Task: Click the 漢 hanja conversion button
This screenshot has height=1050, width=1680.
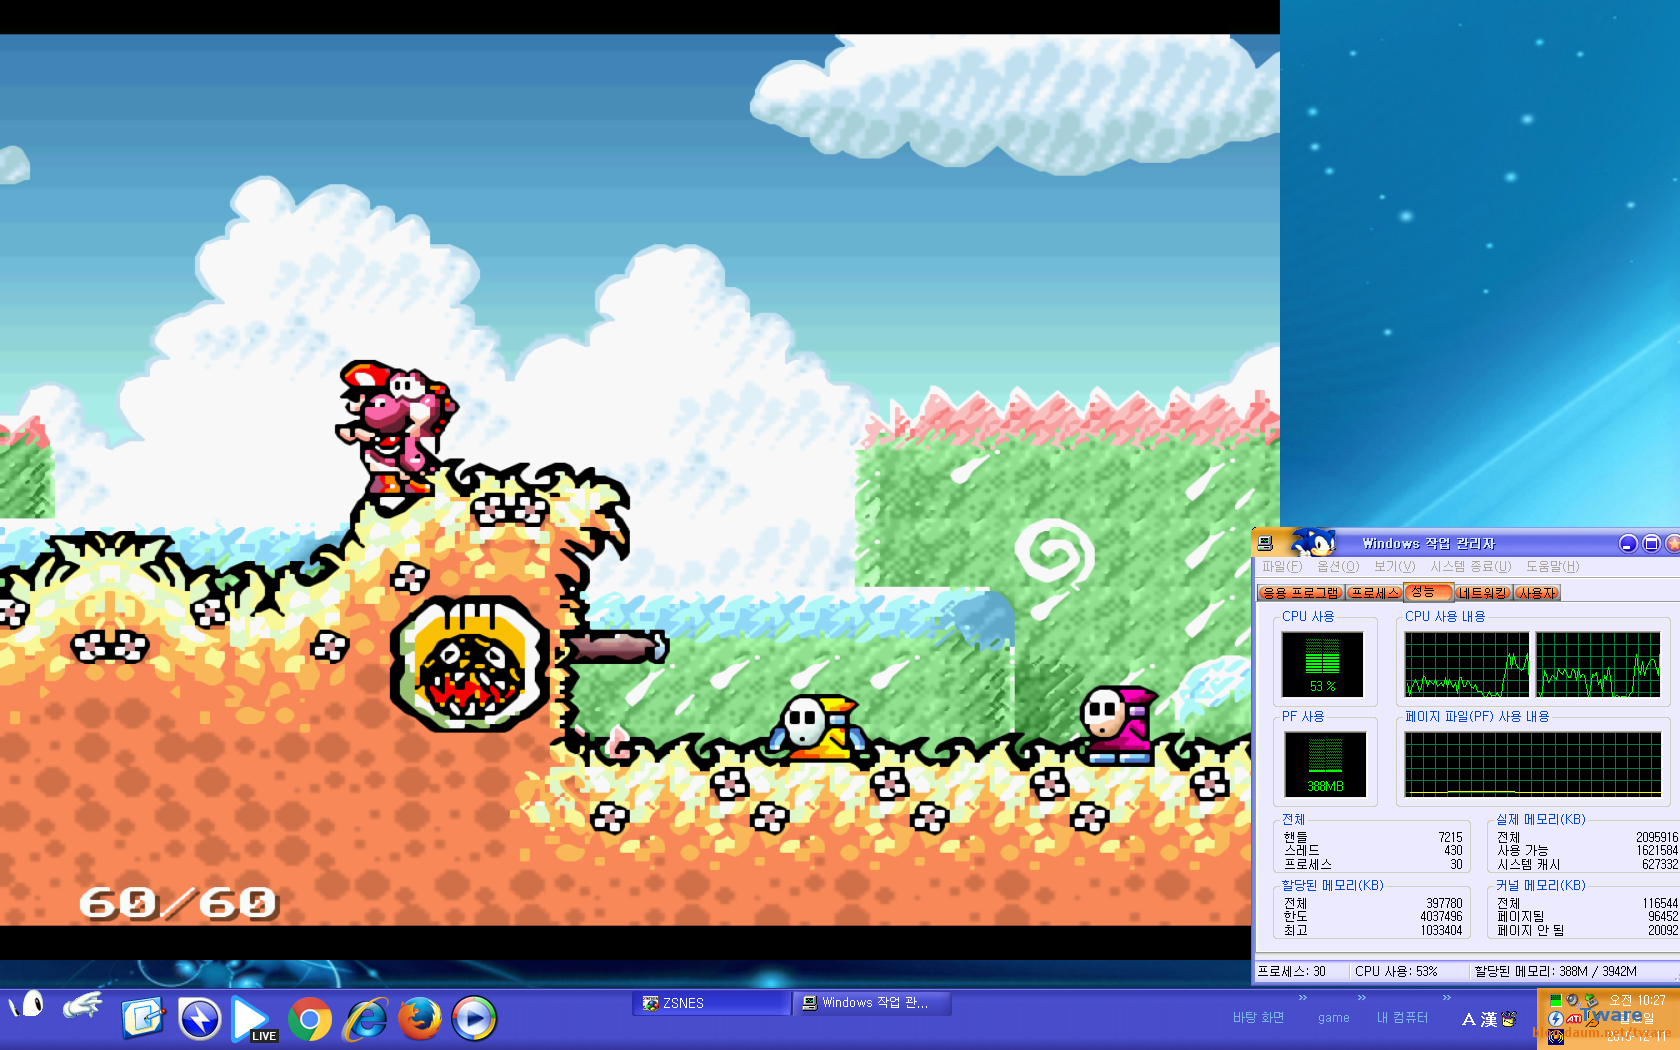Action: tap(1489, 1019)
